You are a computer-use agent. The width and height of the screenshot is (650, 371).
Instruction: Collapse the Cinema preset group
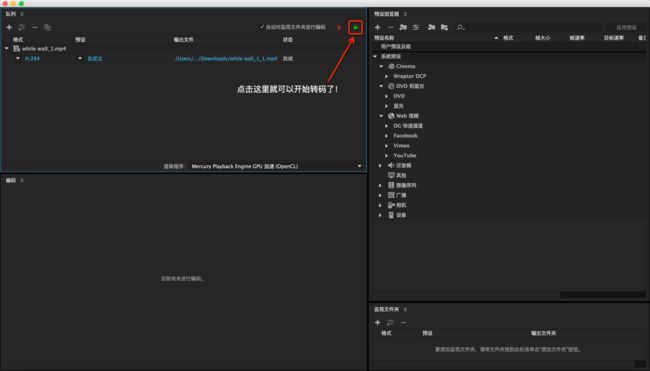click(381, 66)
